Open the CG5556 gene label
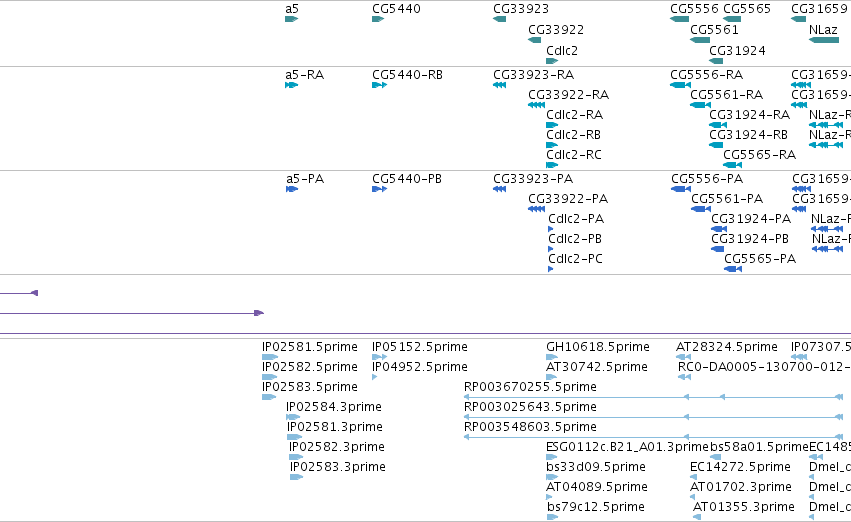 [x=695, y=9]
